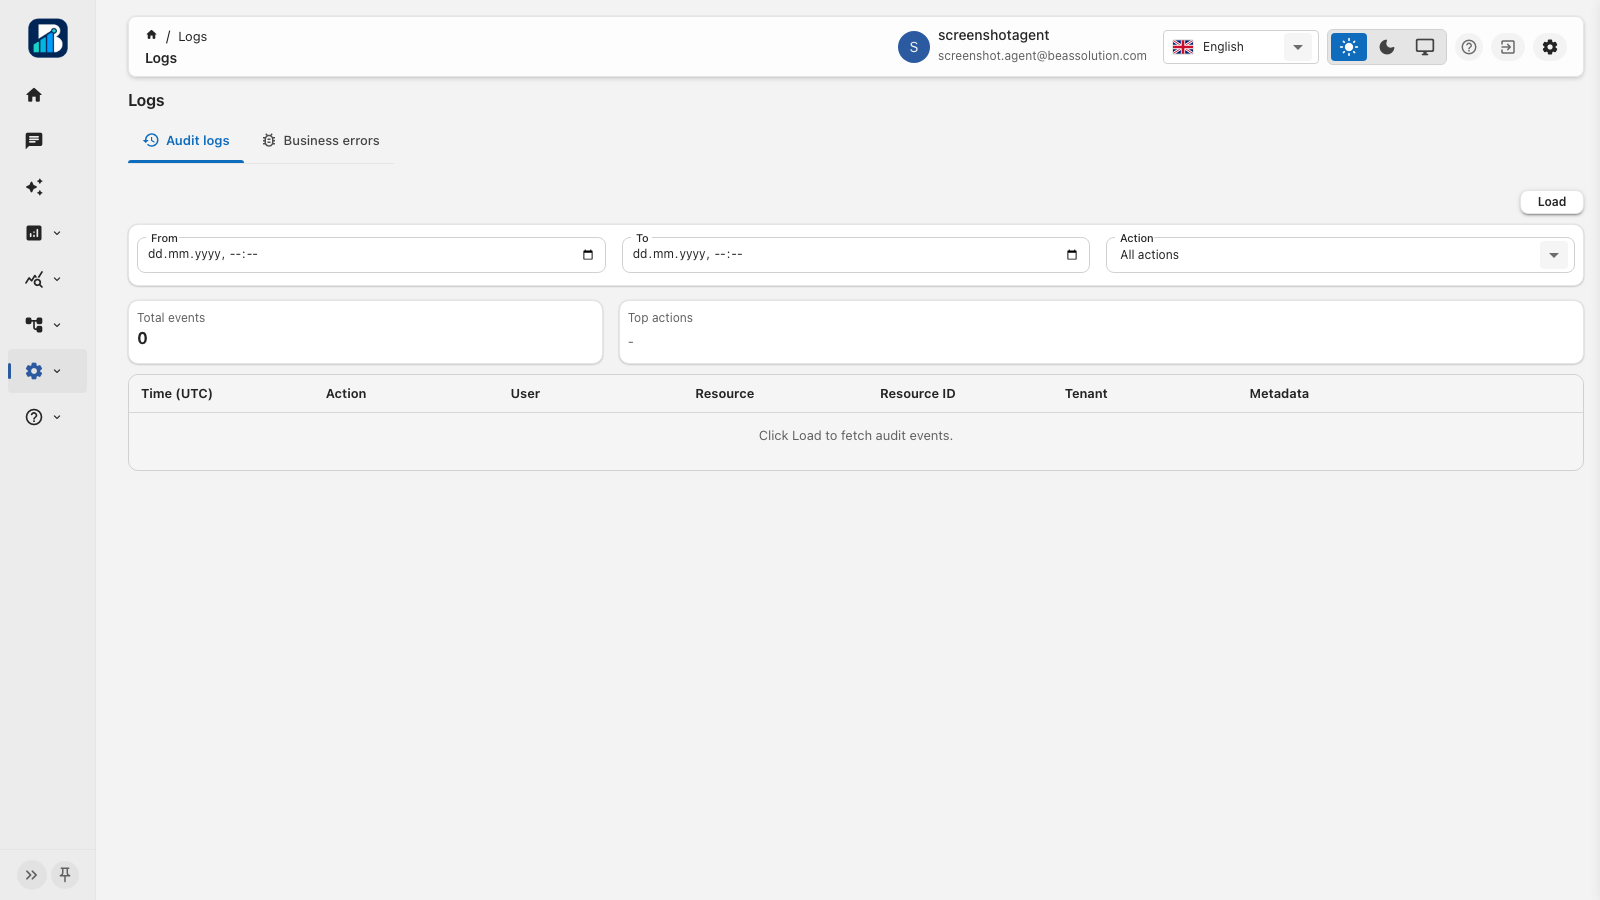Open the Home page from the sidebar
Image resolution: width=1600 pixels, height=900 pixels.
[34, 95]
